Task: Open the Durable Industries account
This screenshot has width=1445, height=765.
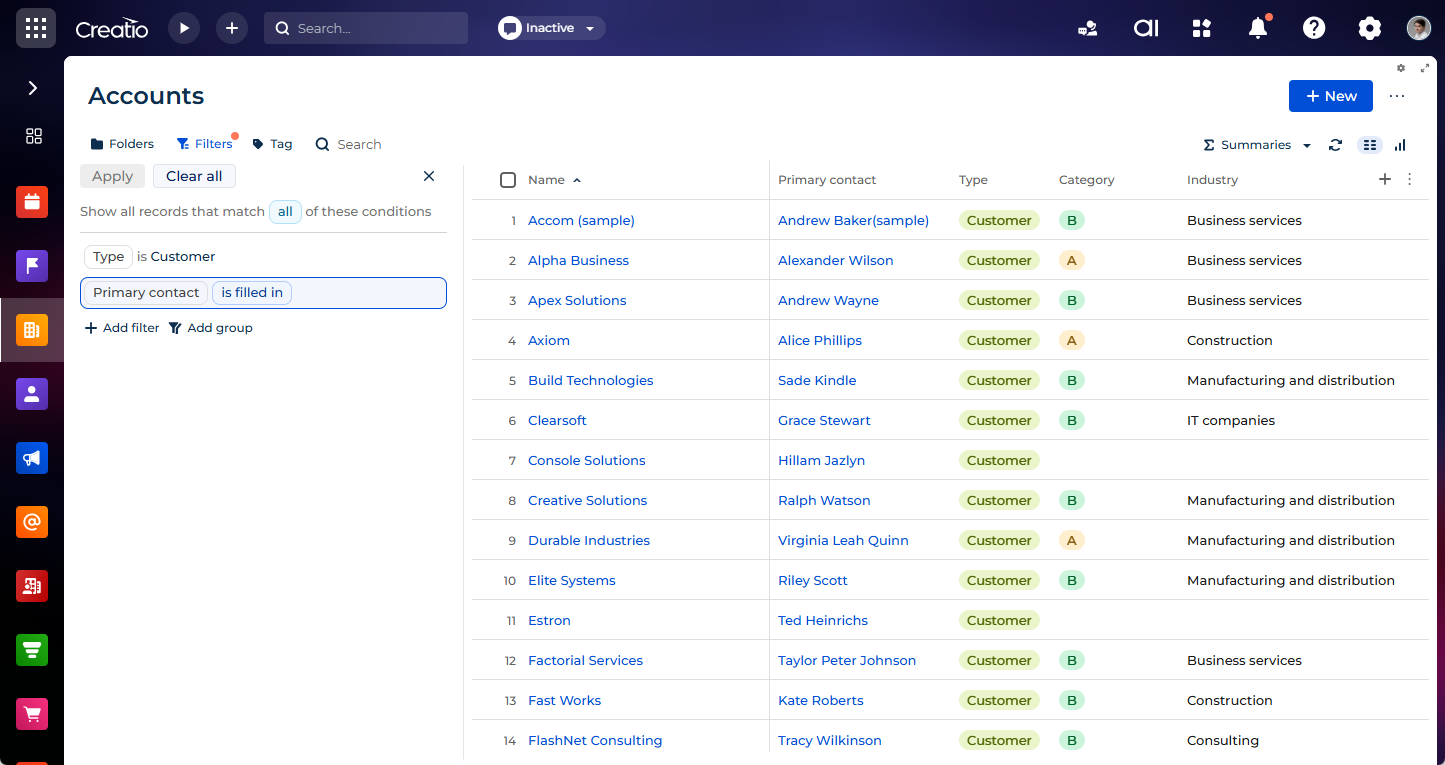Action: (589, 540)
